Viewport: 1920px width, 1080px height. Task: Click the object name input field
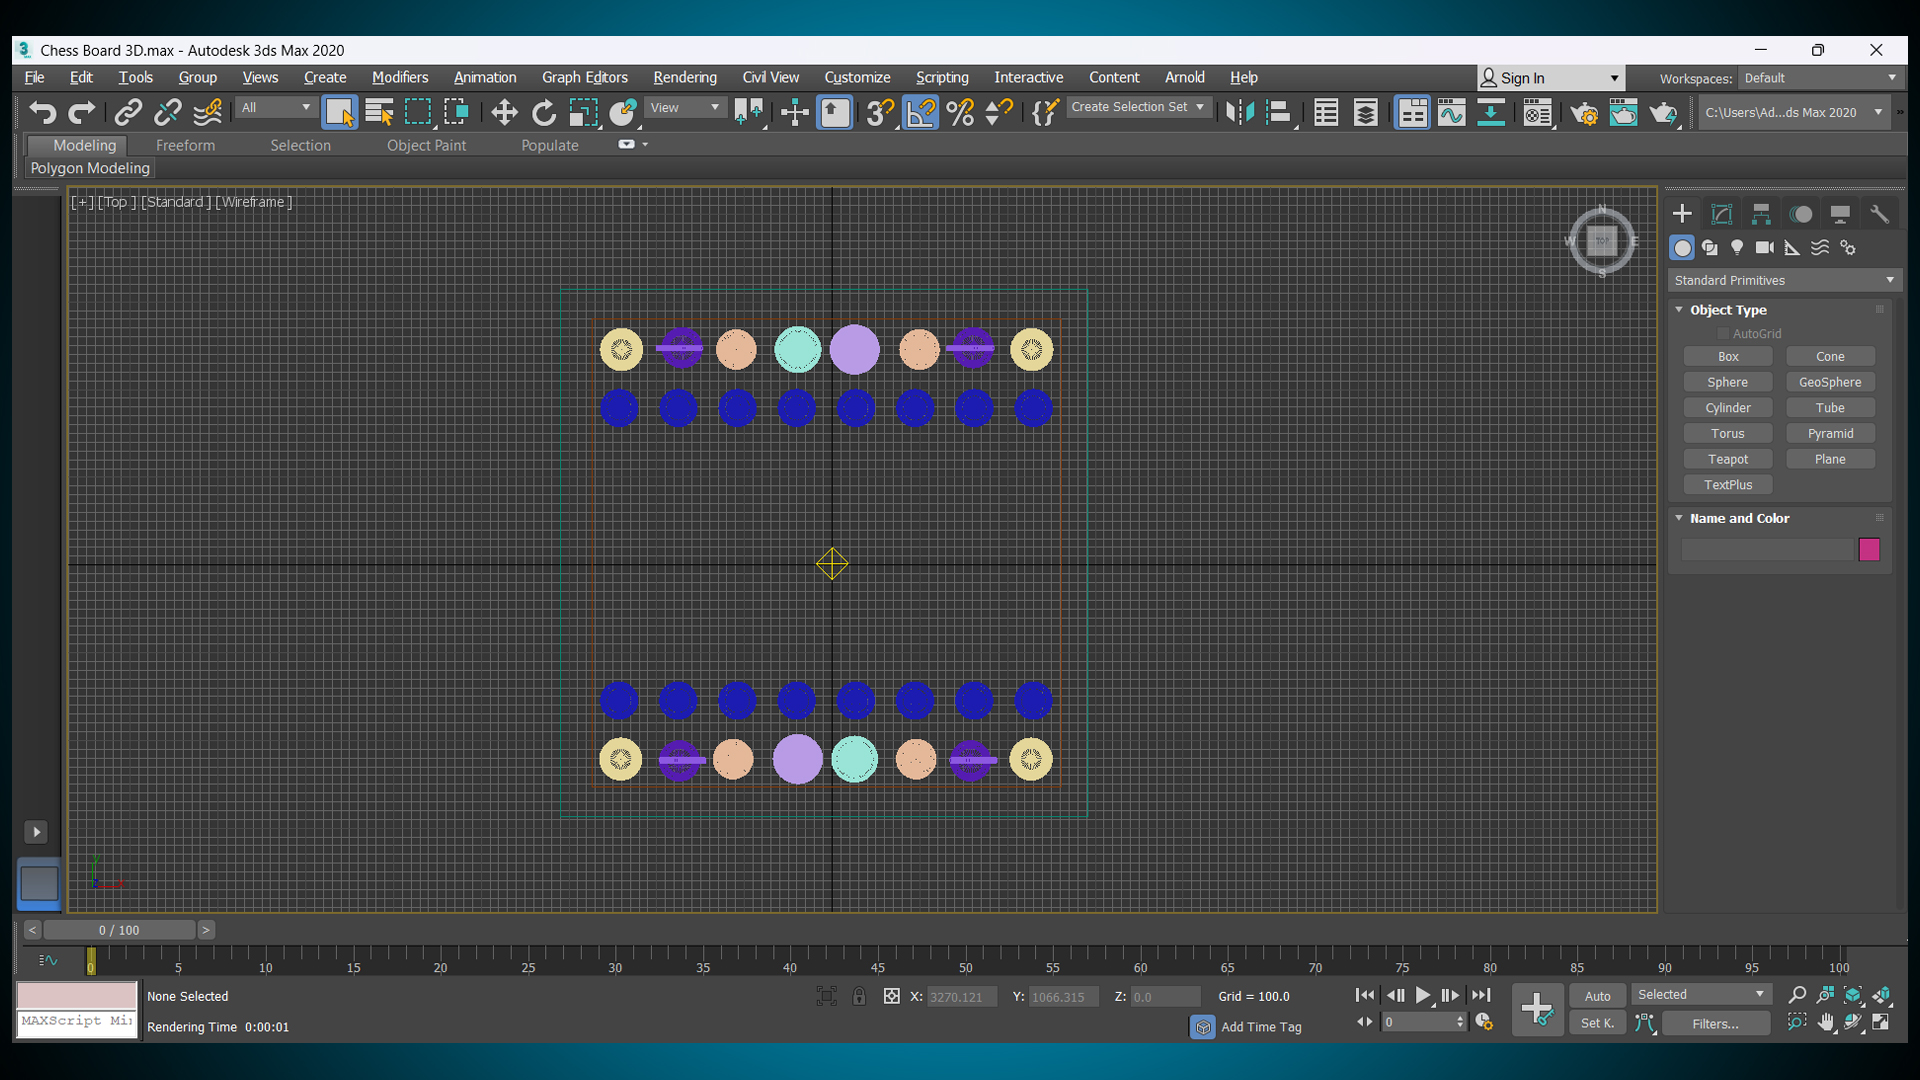click(1767, 549)
